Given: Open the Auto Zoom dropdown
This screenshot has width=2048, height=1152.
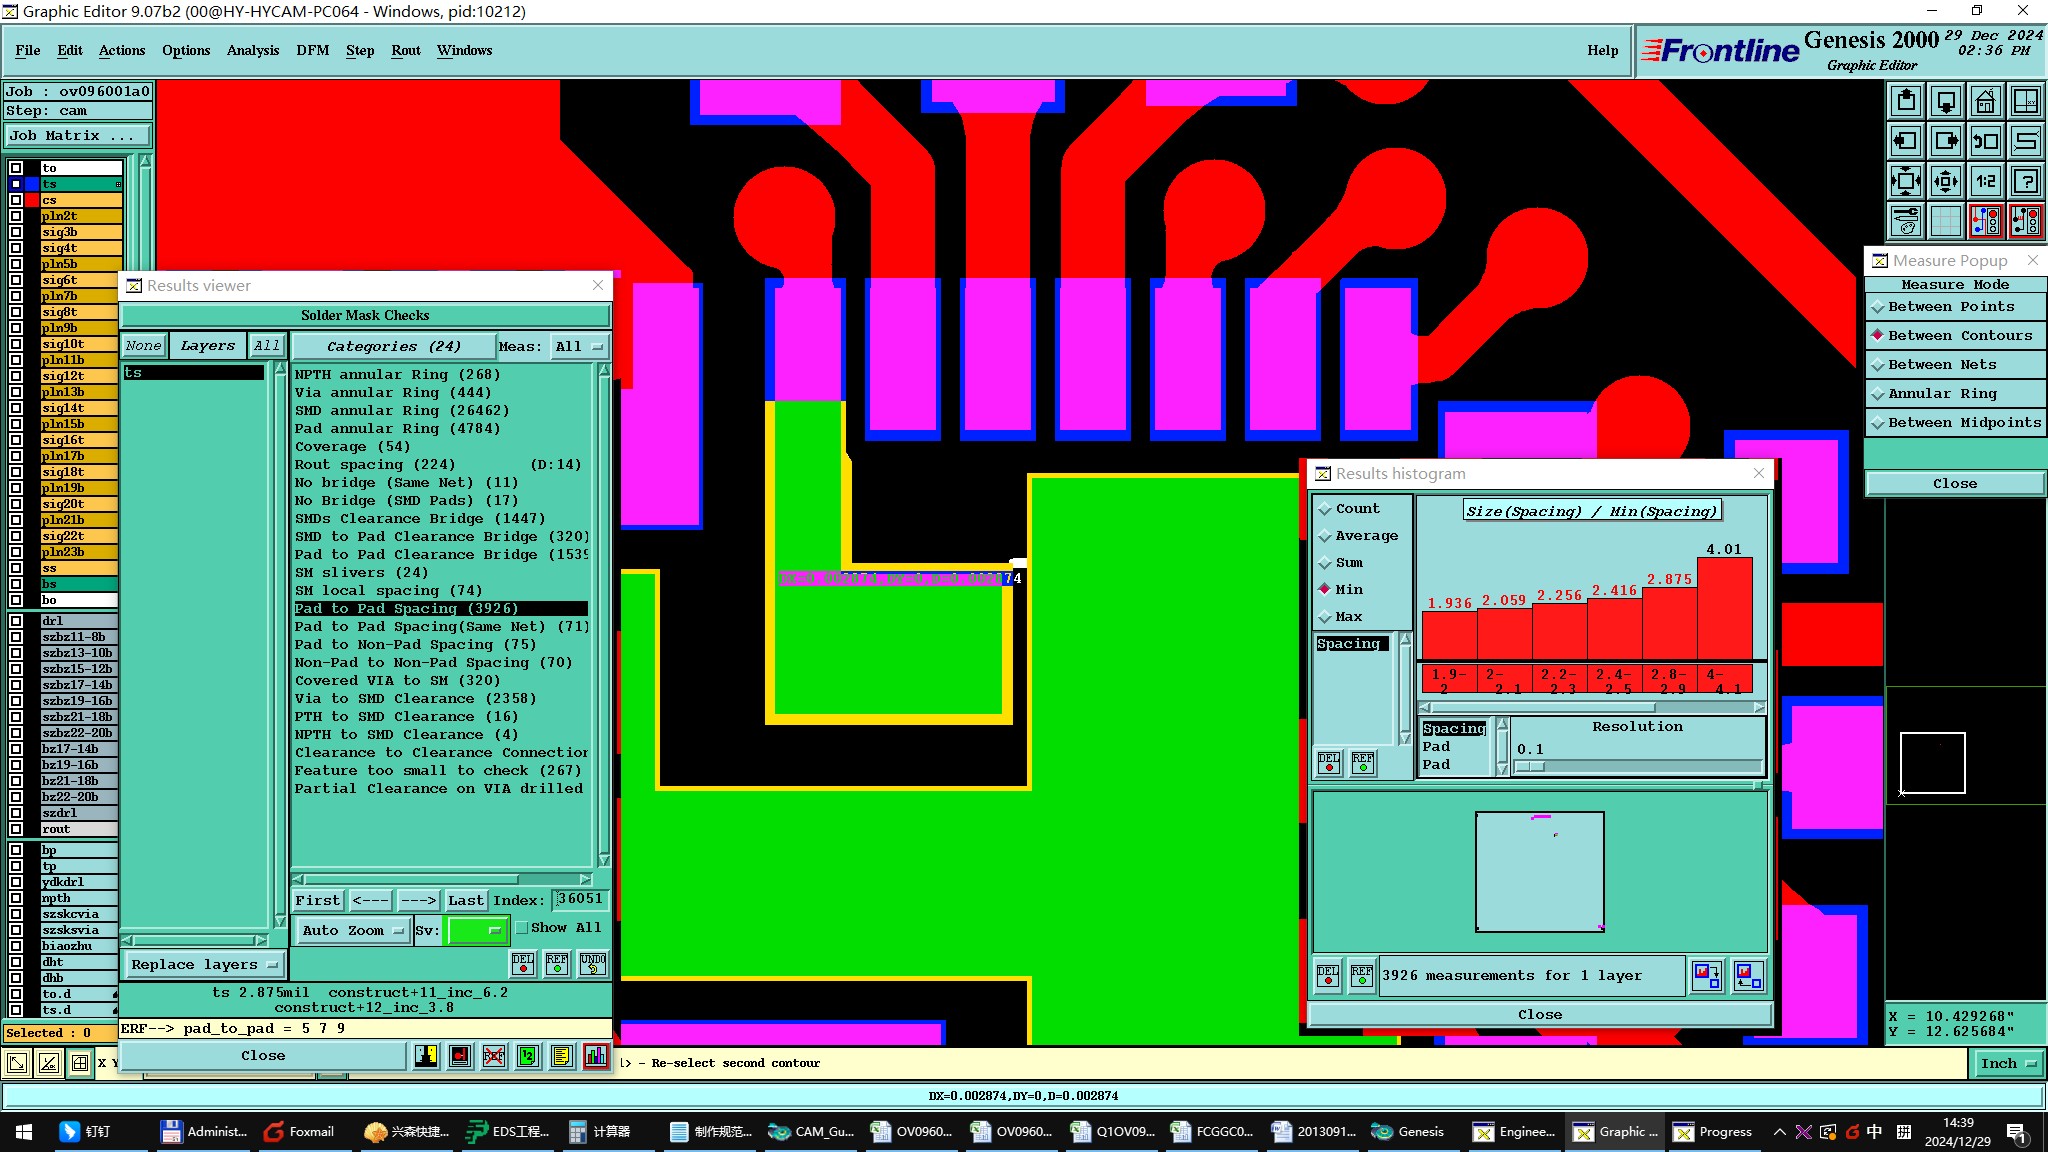Looking at the screenshot, I should (353, 930).
